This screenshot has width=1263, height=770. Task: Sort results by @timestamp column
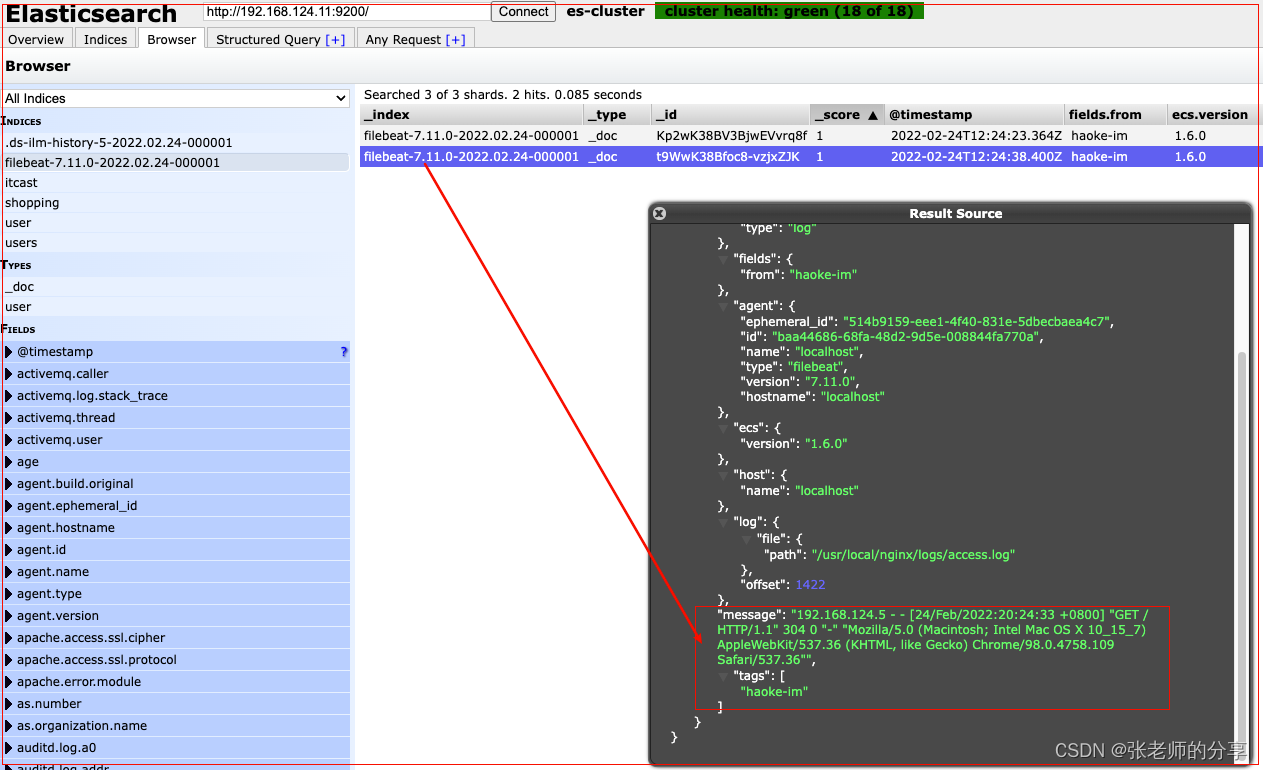tap(974, 114)
